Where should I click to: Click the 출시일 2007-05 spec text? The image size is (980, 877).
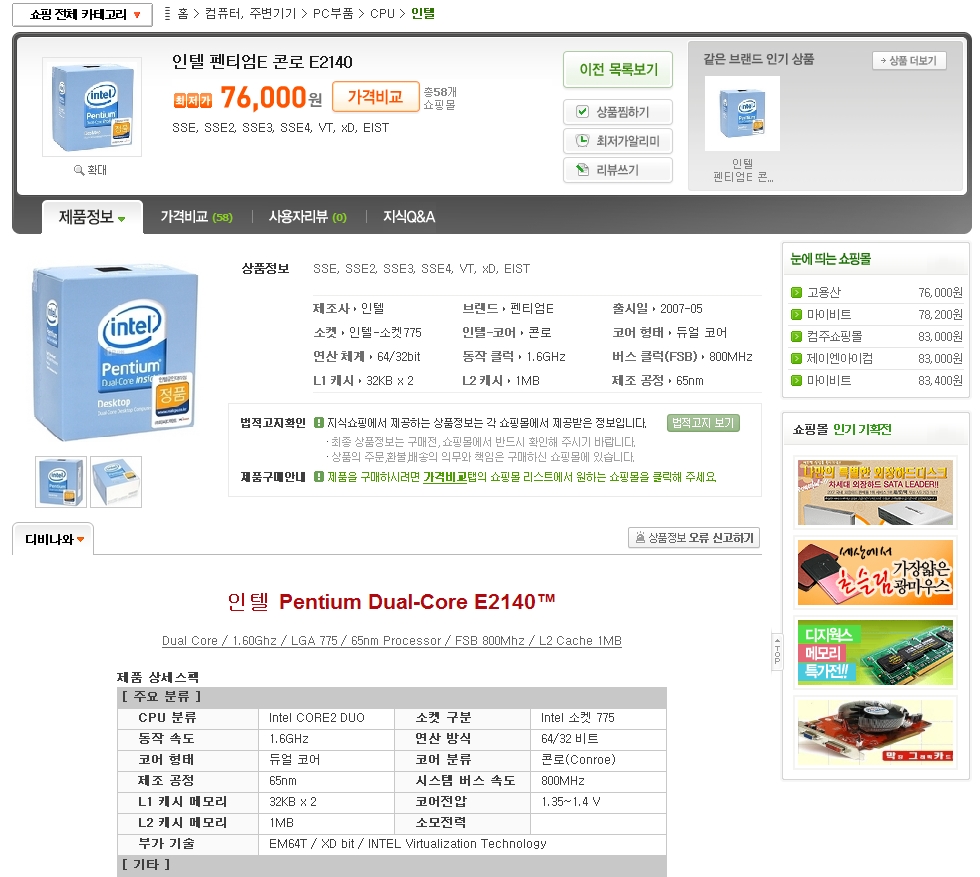(658, 309)
